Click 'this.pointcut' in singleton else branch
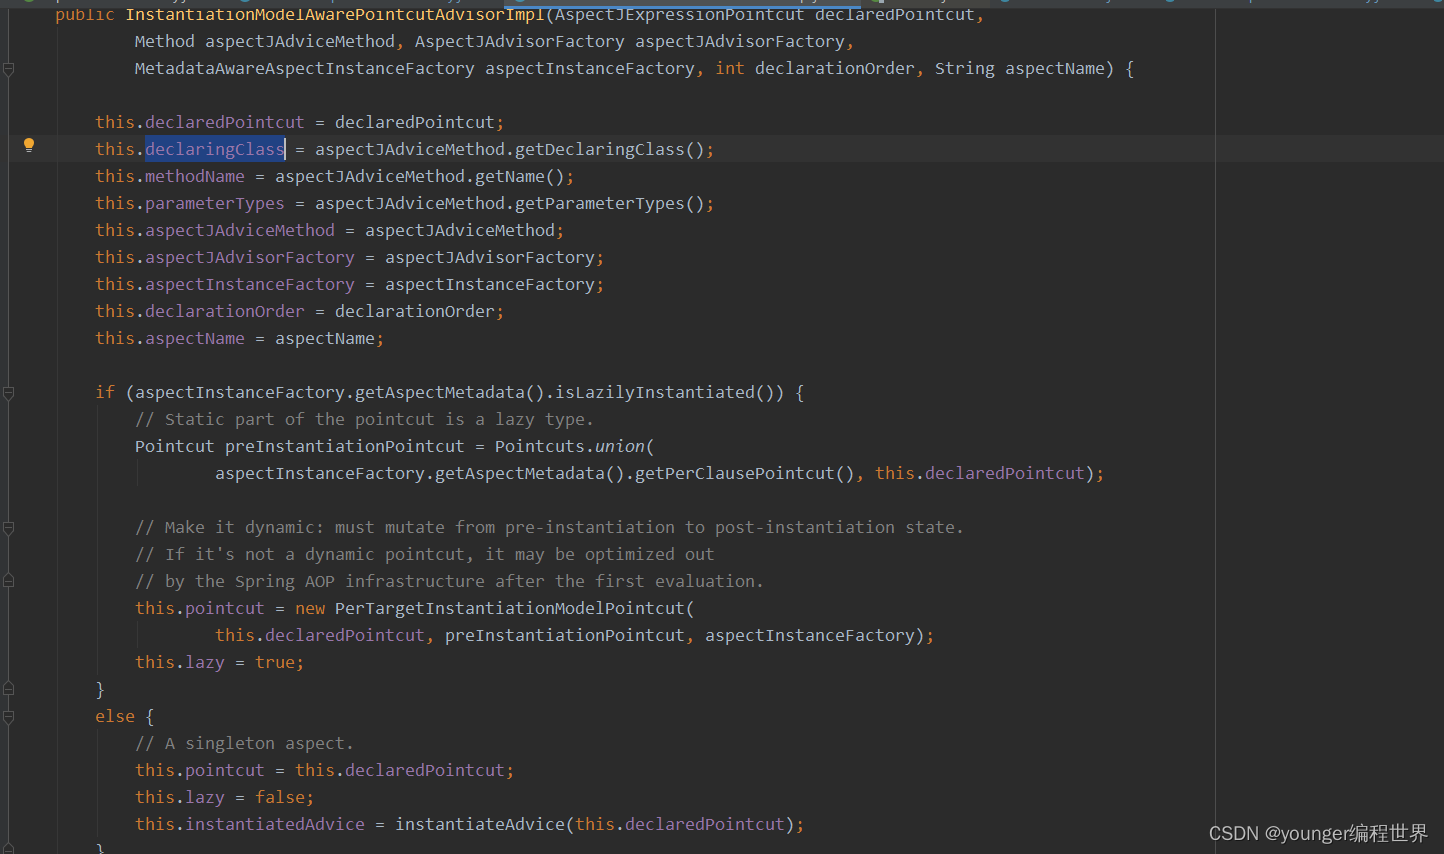 [x=200, y=770]
